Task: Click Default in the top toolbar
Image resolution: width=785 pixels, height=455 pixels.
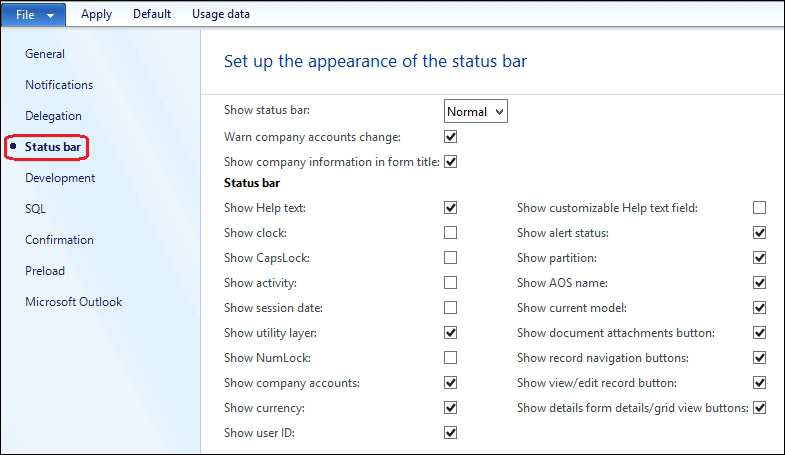Action: tap(152, 14)
